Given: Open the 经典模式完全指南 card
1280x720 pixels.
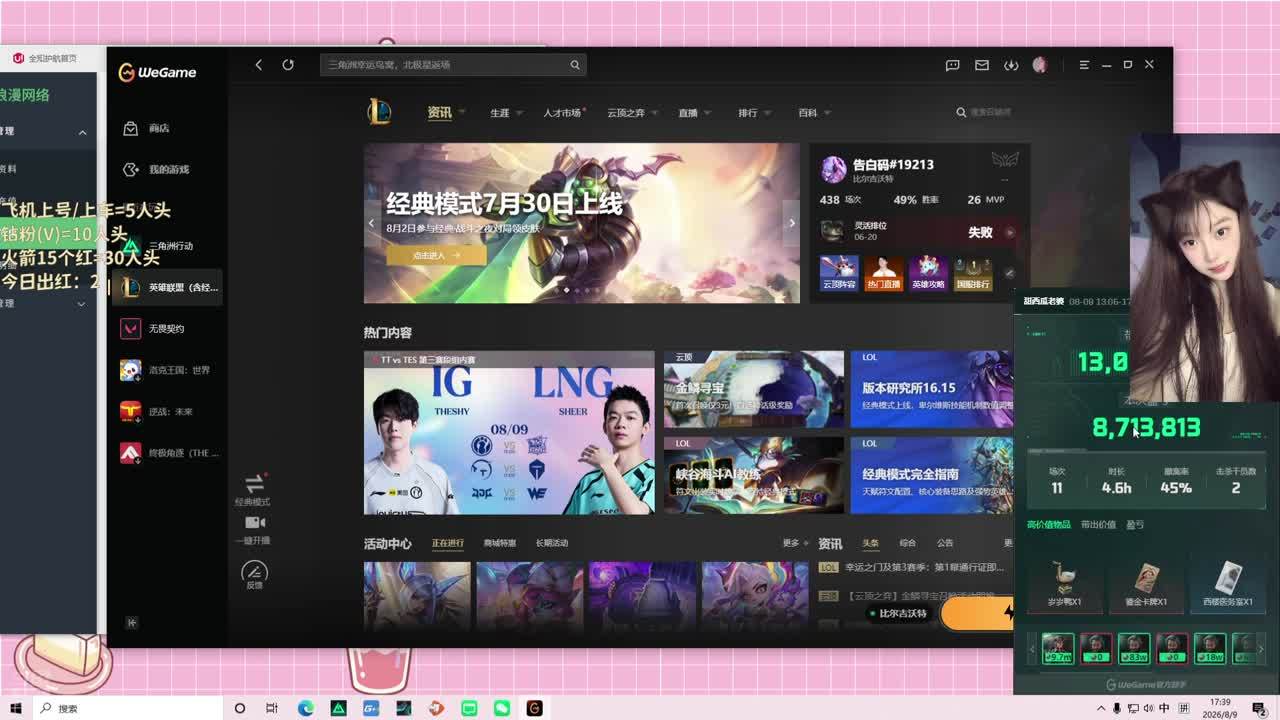Looking at the screenshot, I should pos(932,475).
